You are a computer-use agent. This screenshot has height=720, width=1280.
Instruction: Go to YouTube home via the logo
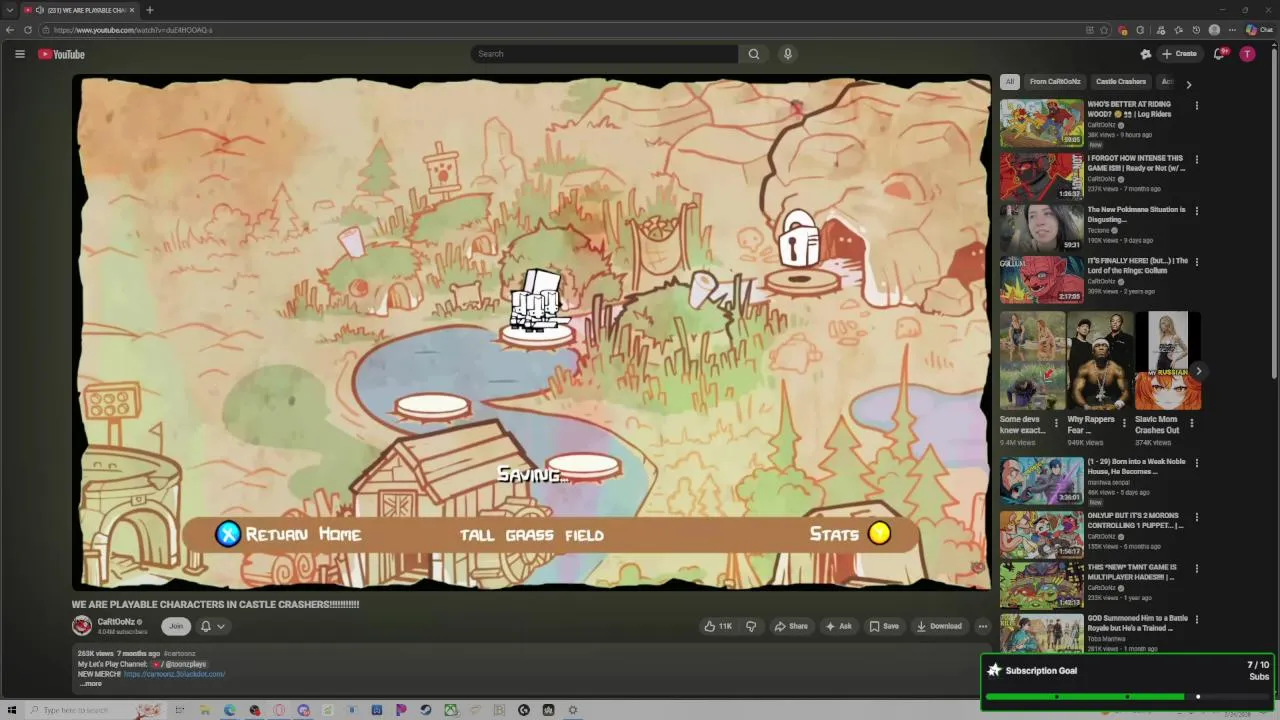pyautogui.click(x=61, y=54)
